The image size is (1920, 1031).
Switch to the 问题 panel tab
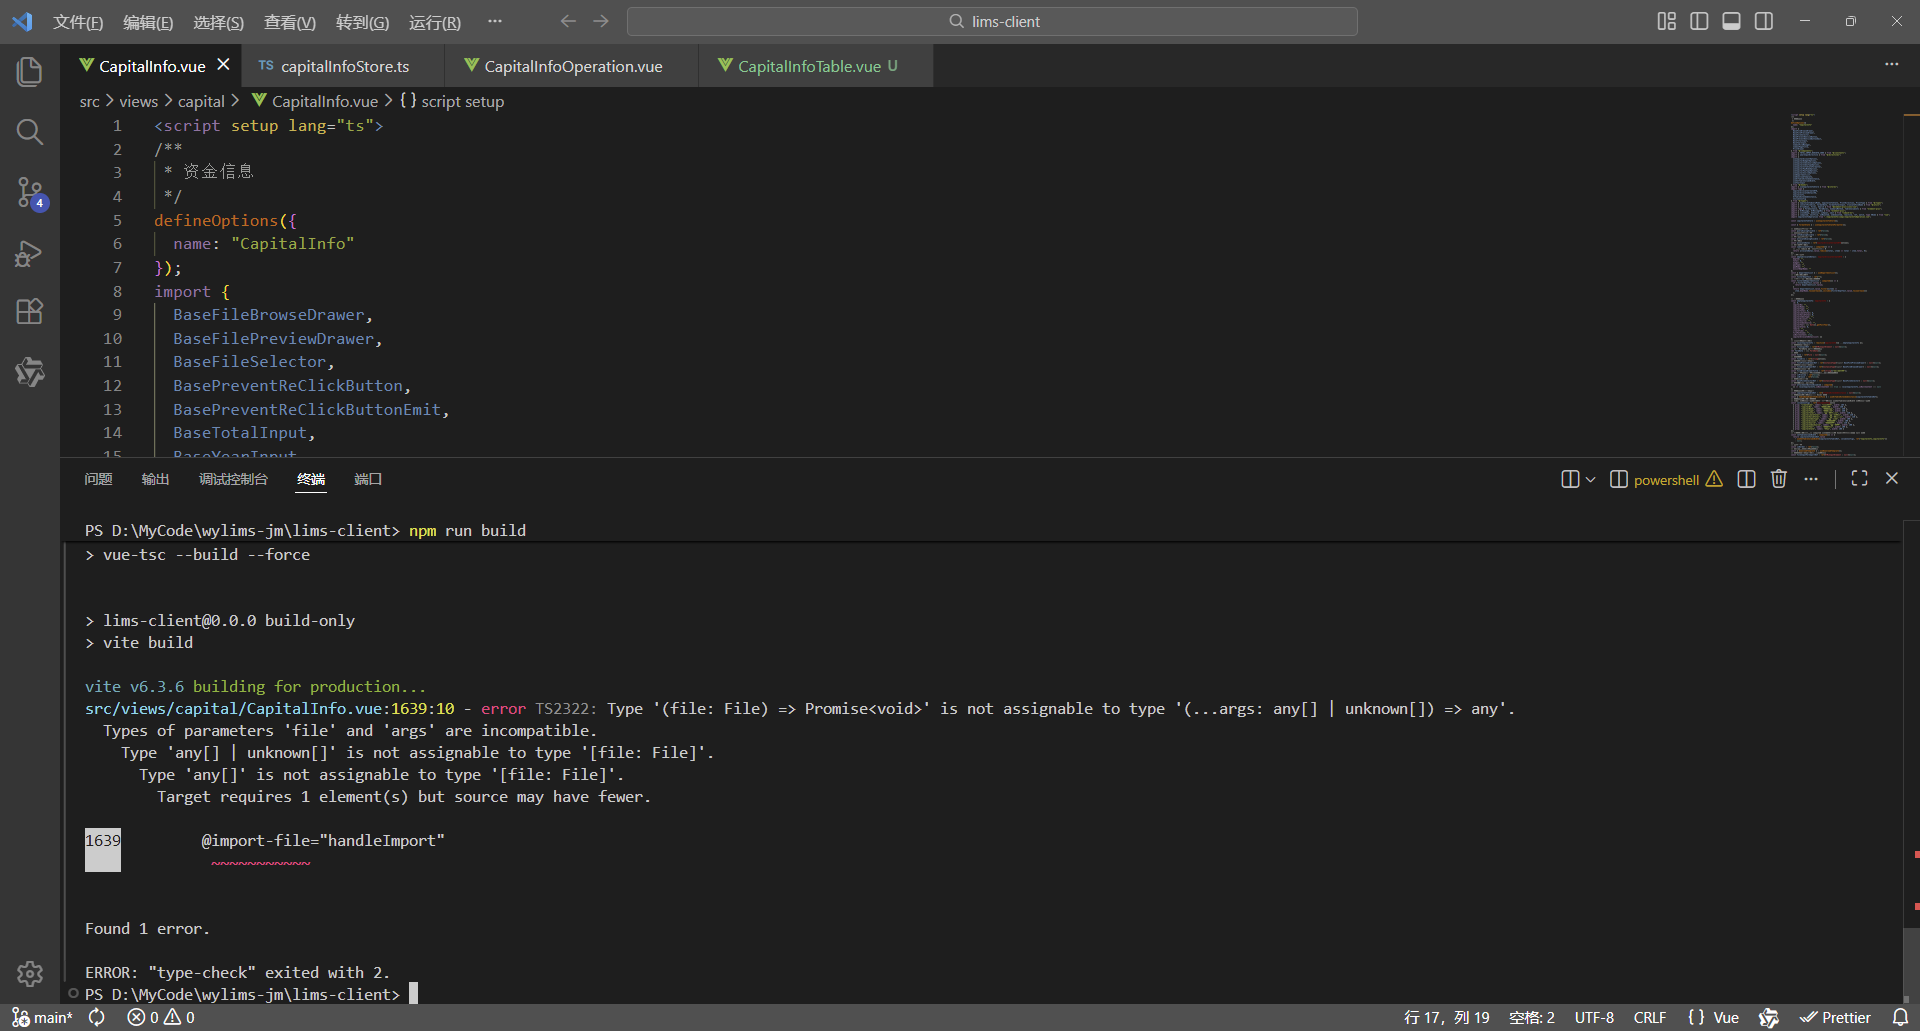click(98, 479)
